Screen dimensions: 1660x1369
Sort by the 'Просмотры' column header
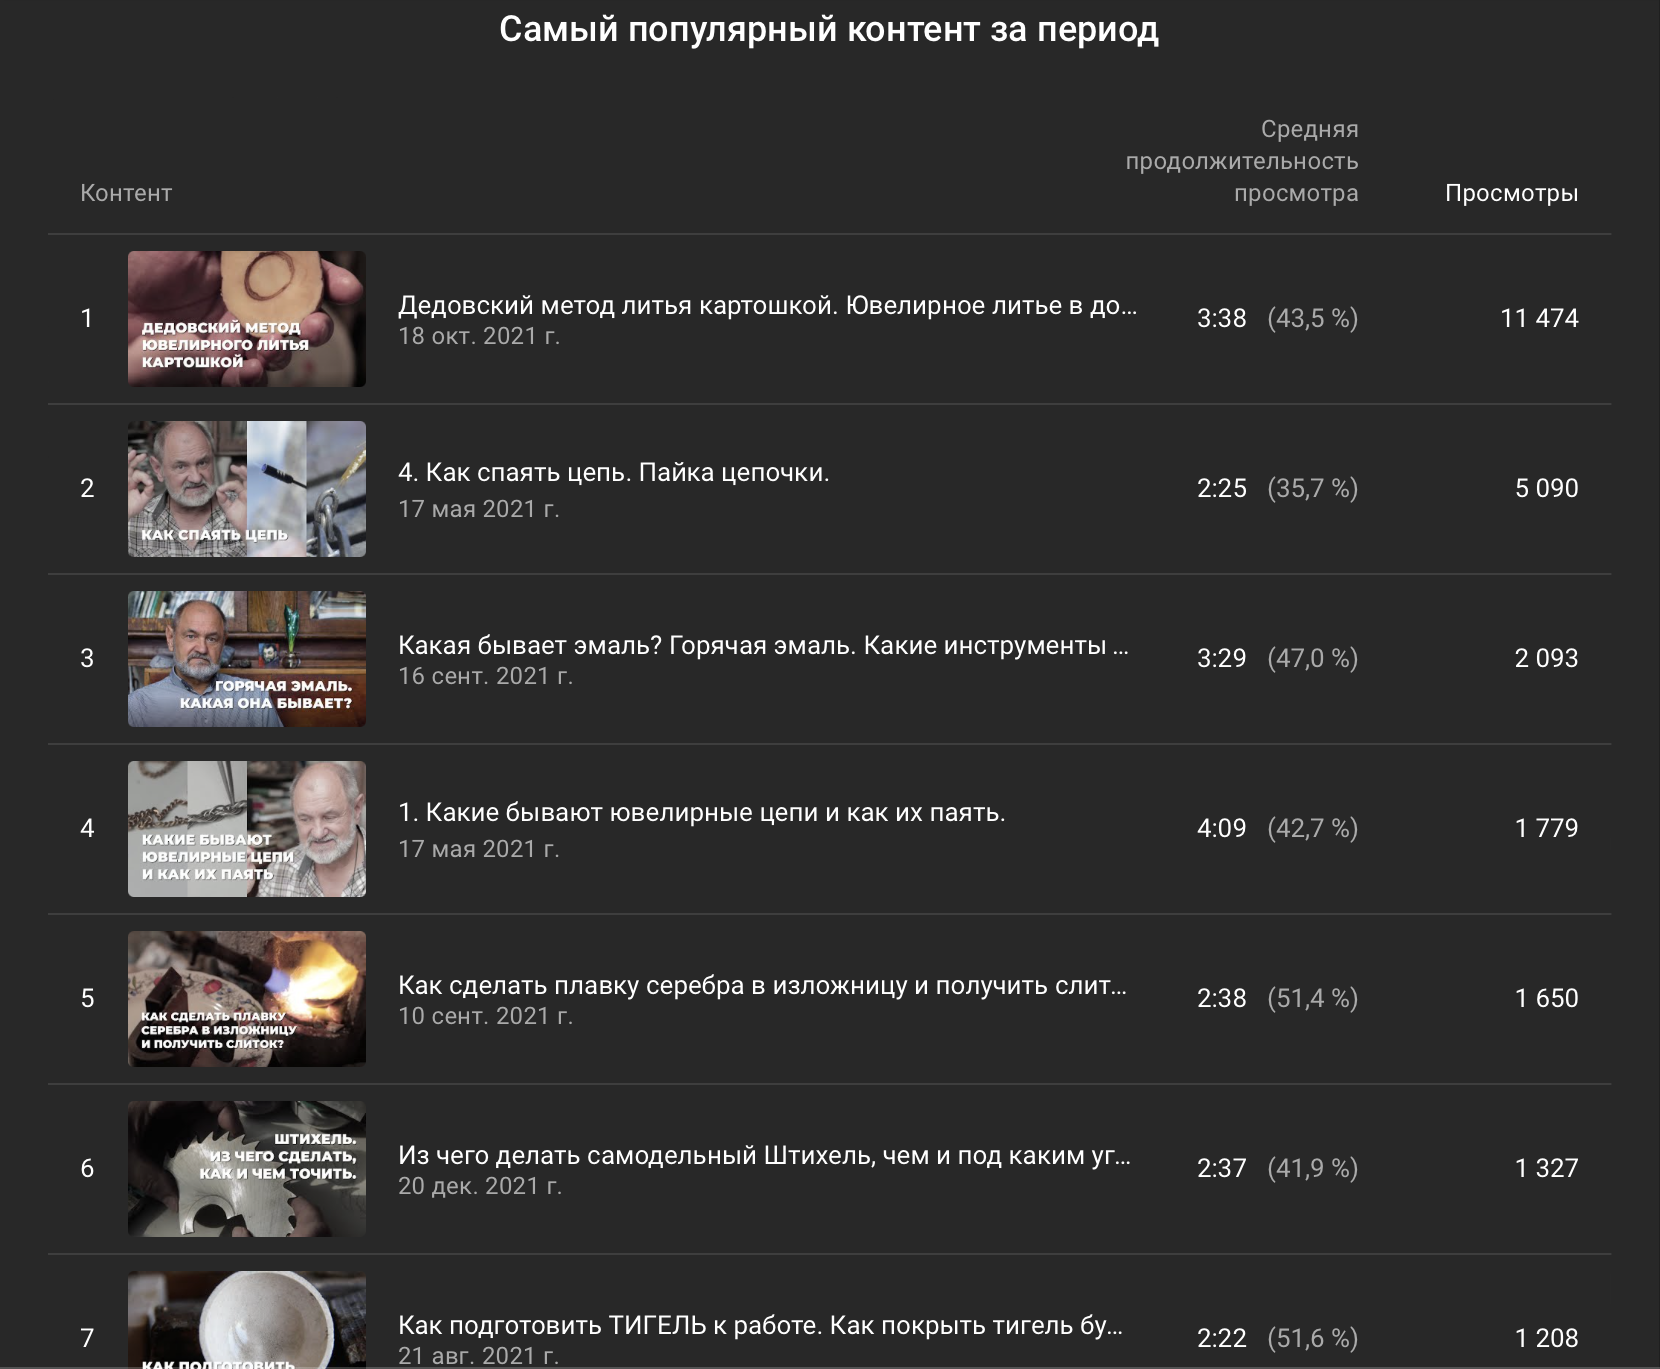point(1511,193)
